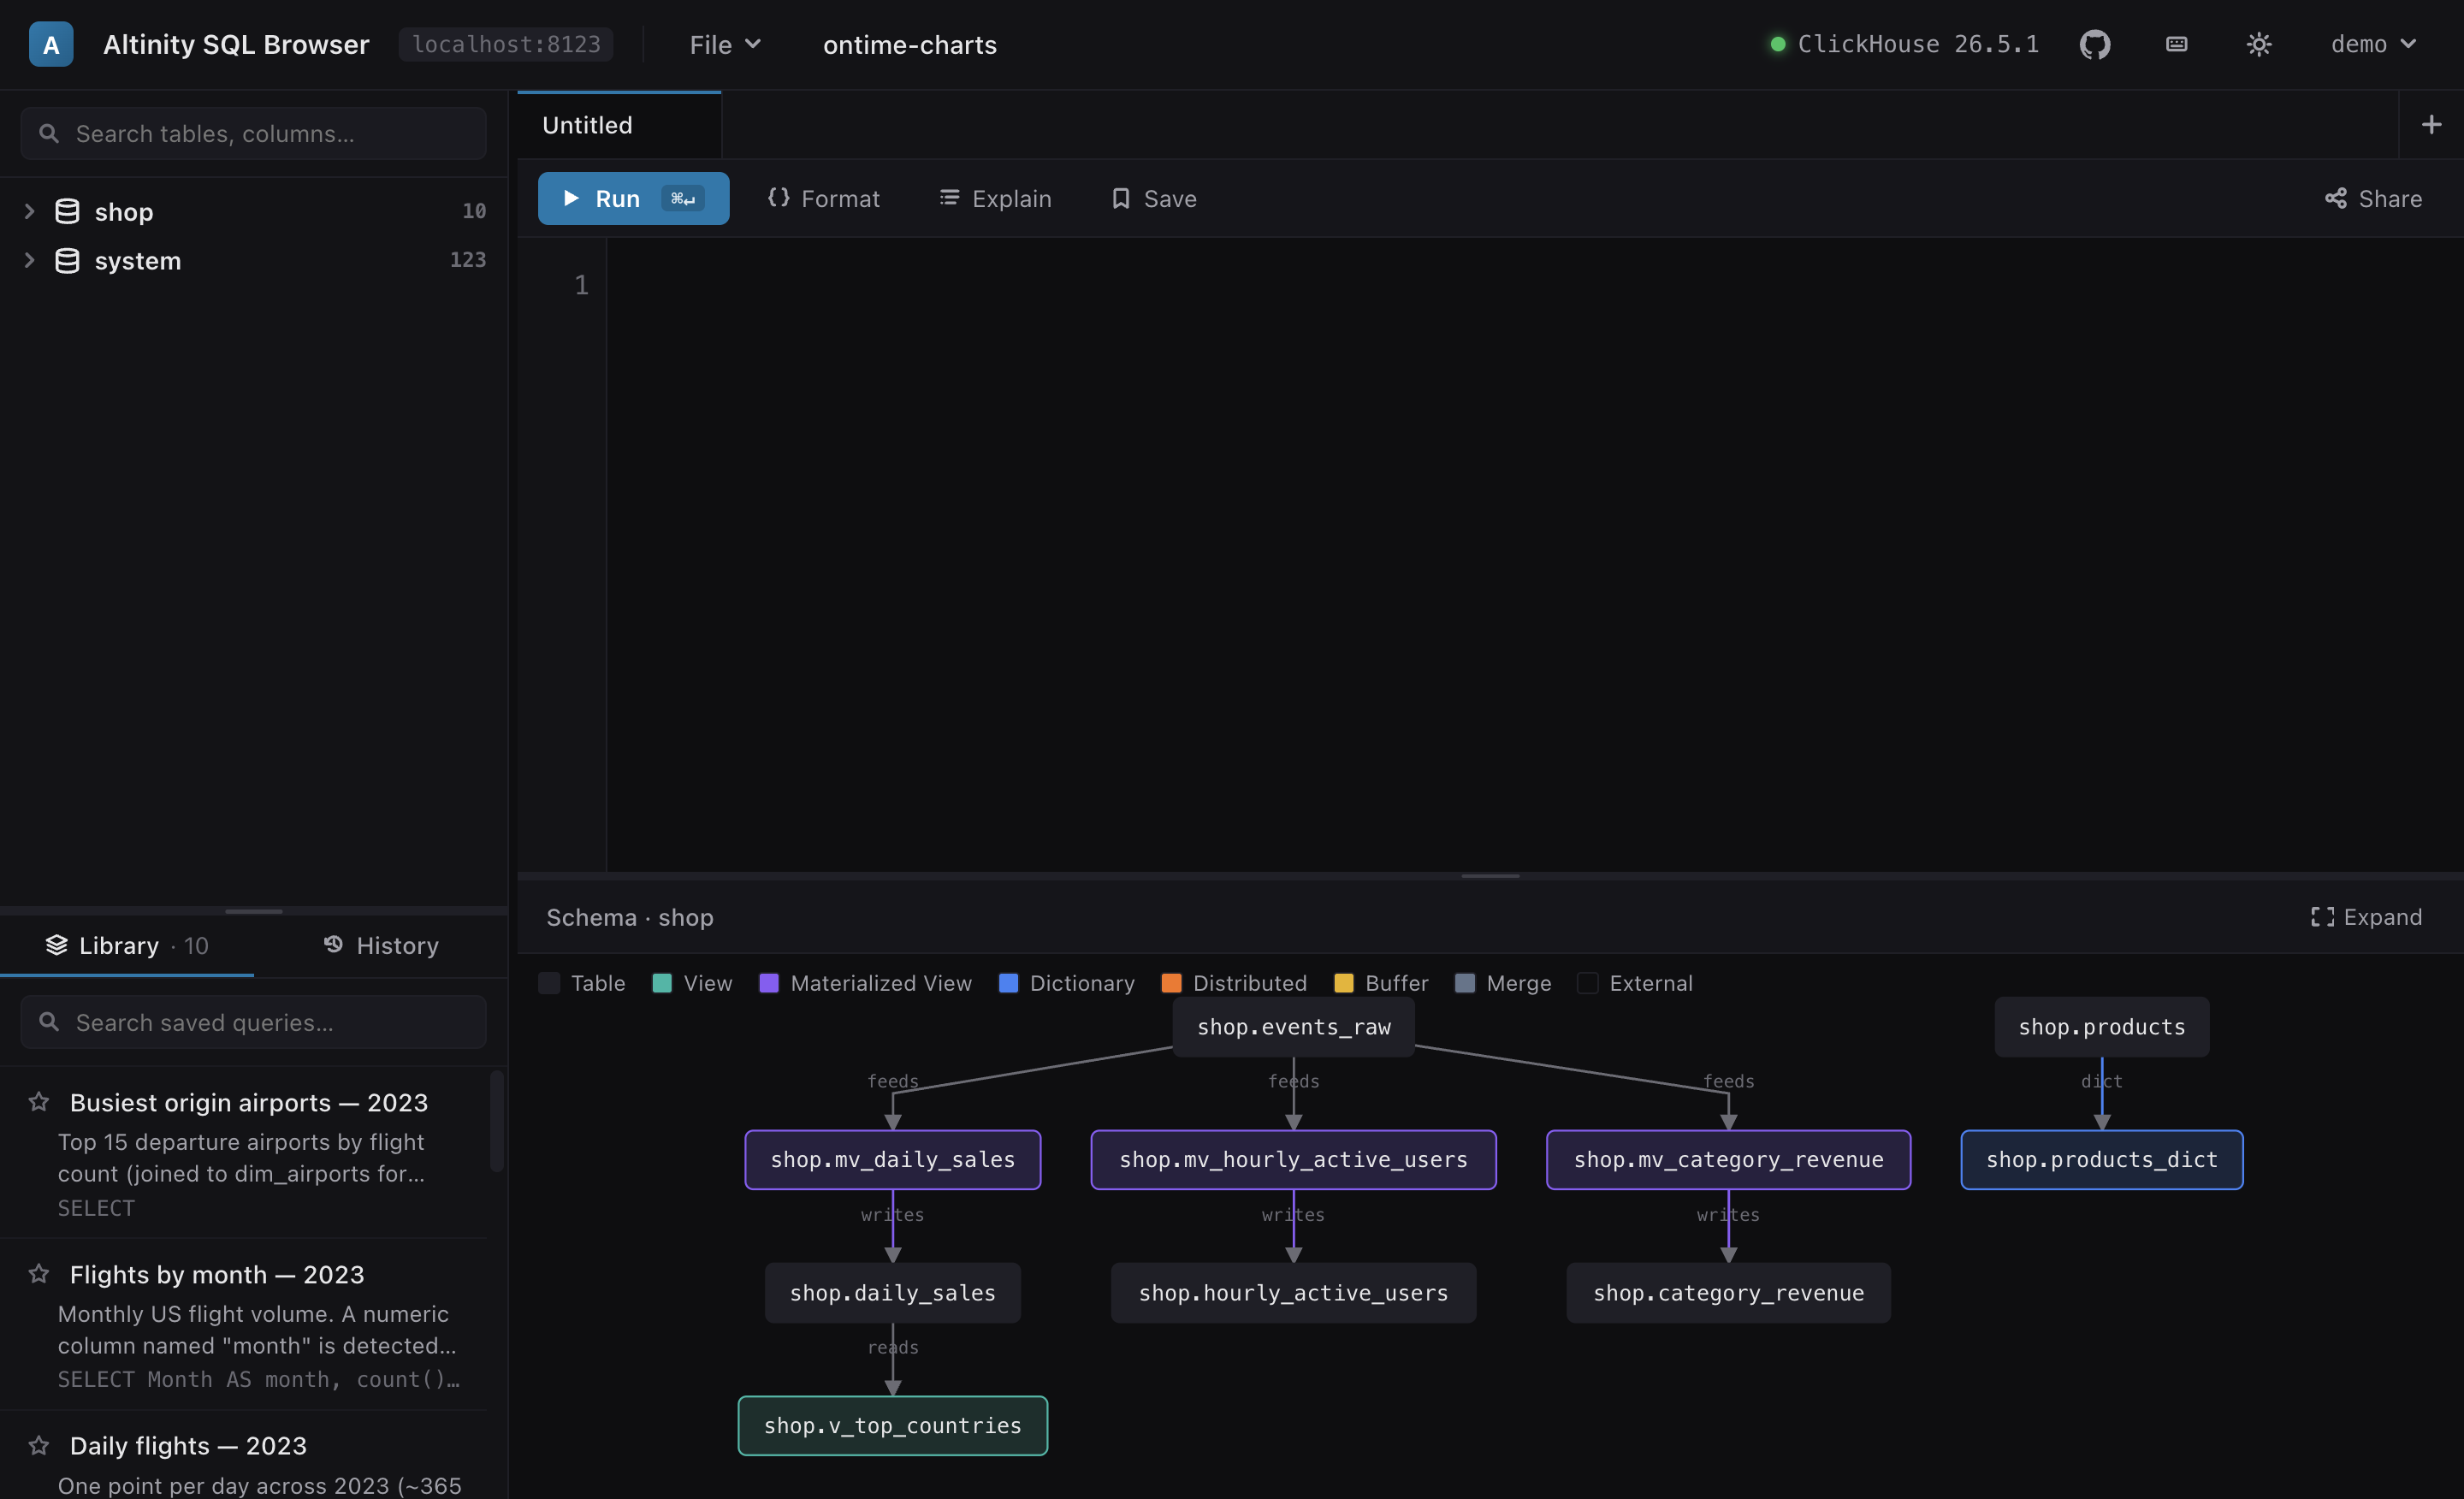Image resolution: width=2464 pixels, height=1499 pixels.
Task: Click the sidebar library panel splitter handle
Action: 254,911
